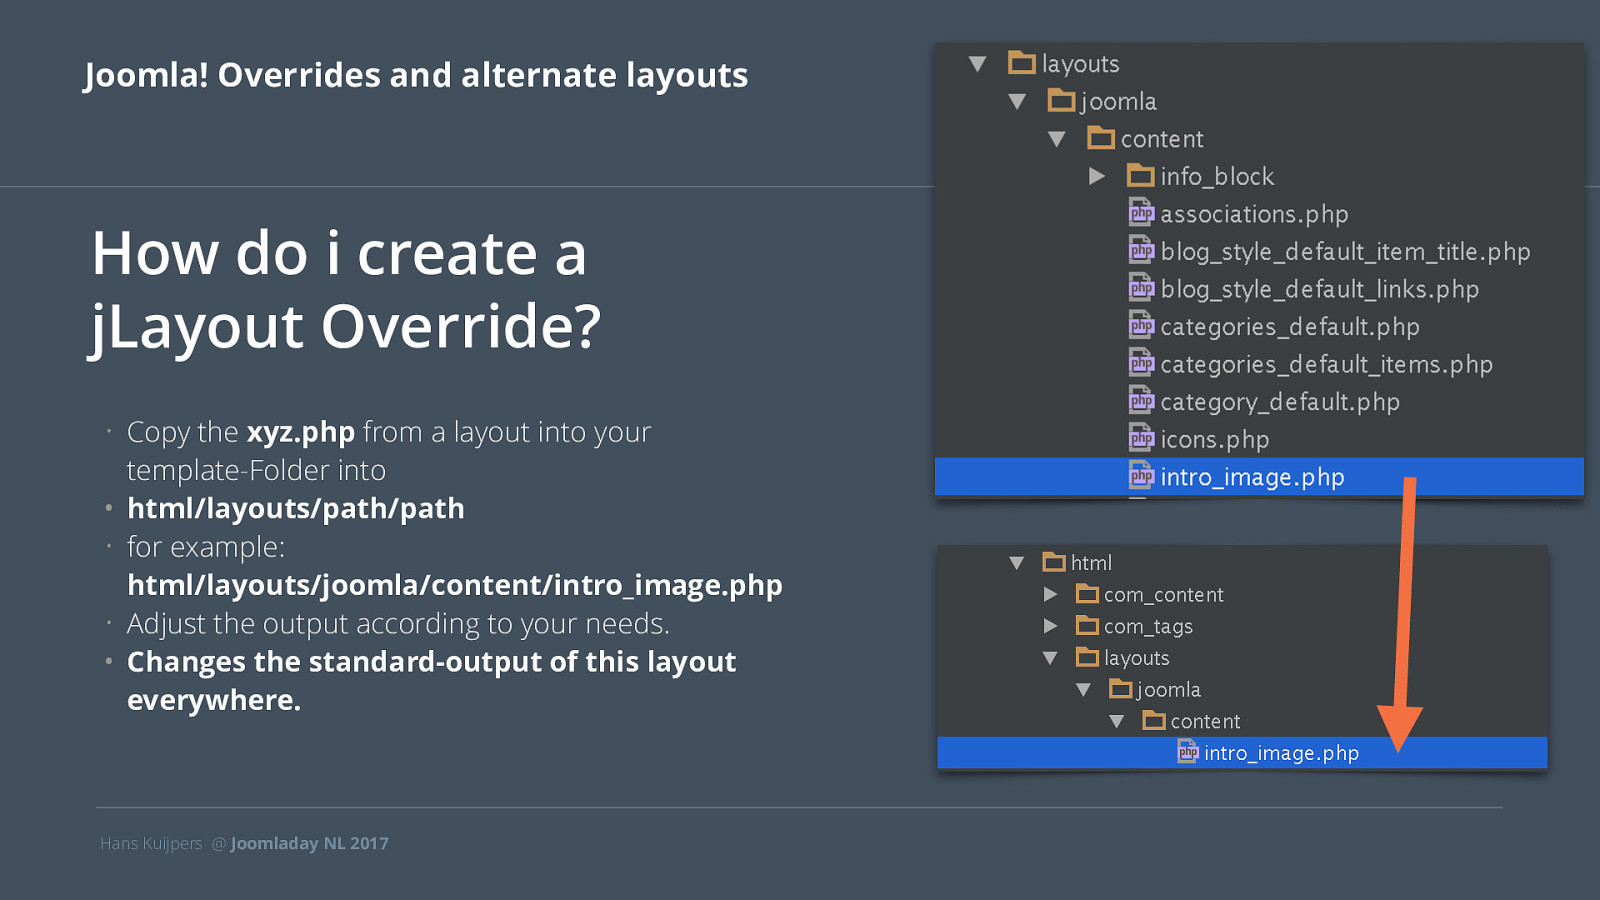This screenshot has width=1600, height=900.
Task: Select blog_style_default_links.php file name
Action: pyautogui.click(x=1319, y=289)
